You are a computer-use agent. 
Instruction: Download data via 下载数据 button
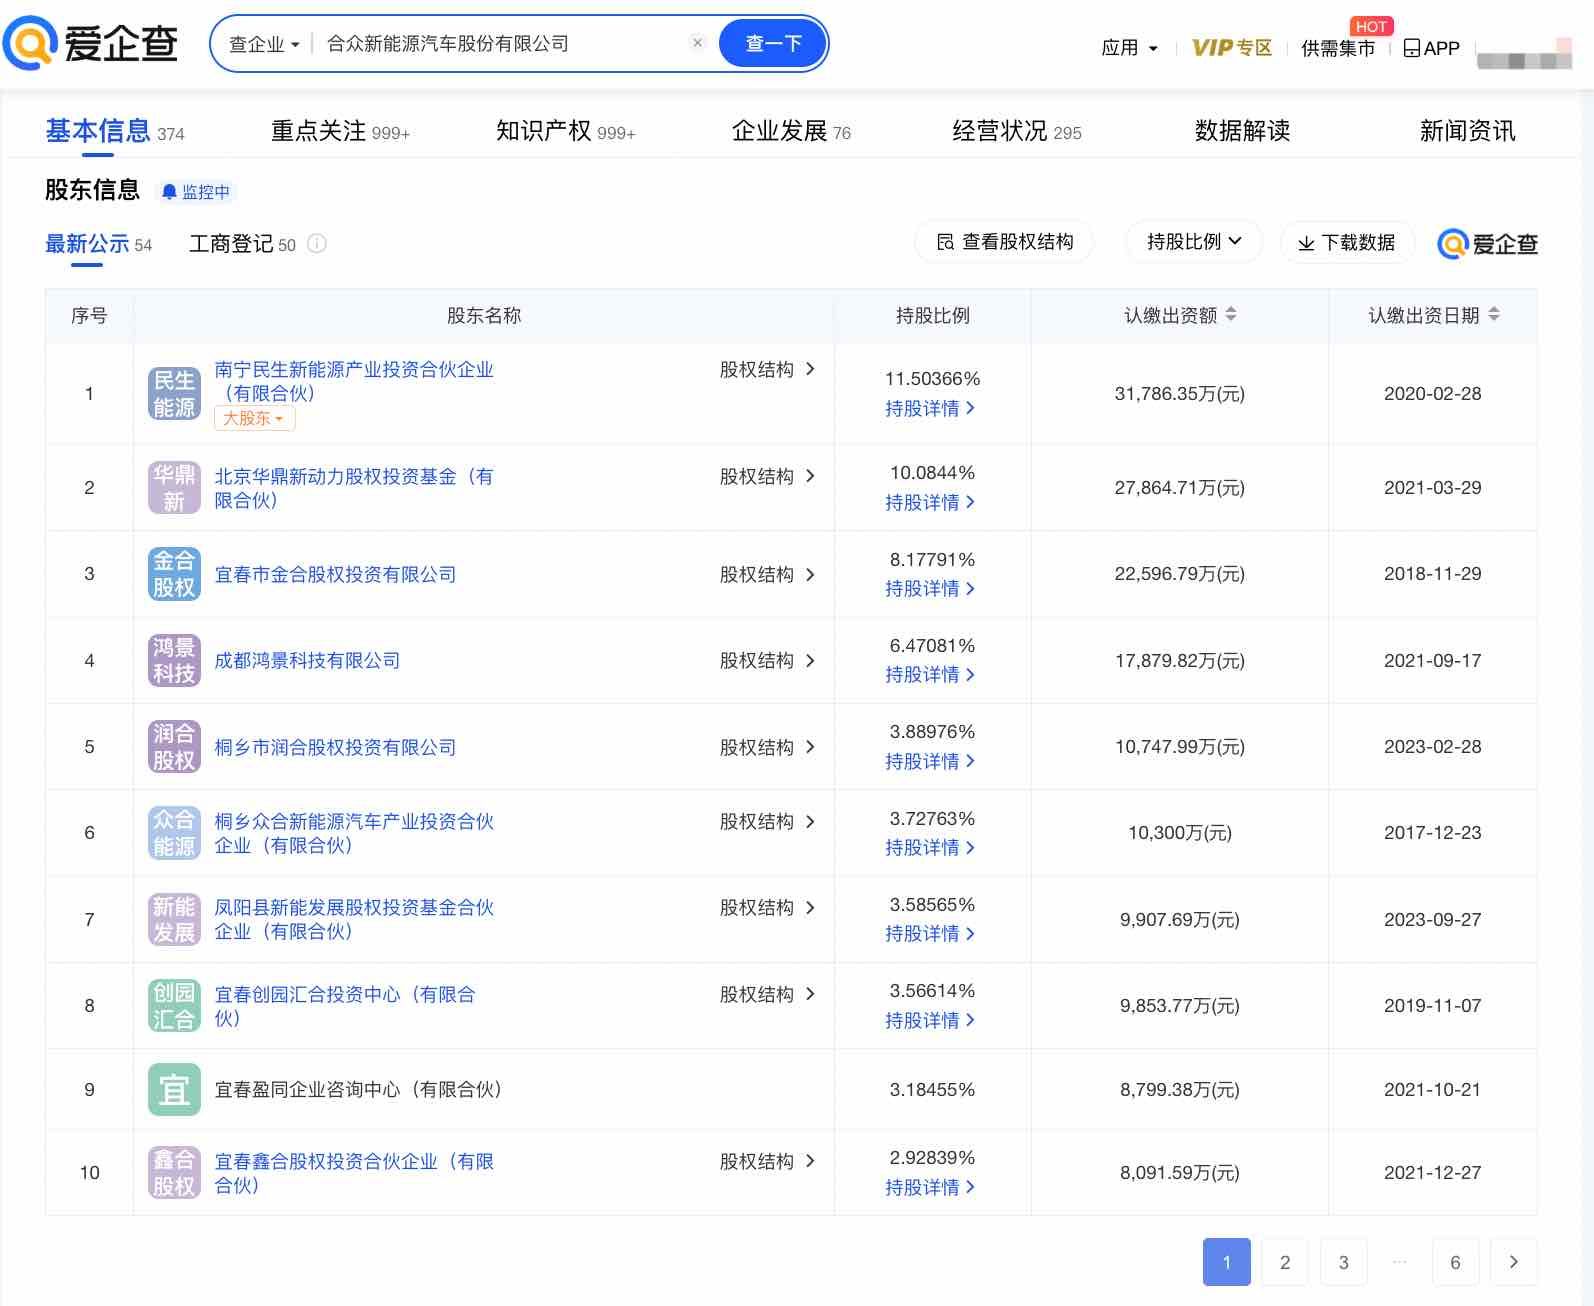pyautogui.click(x=1346, y=243)
